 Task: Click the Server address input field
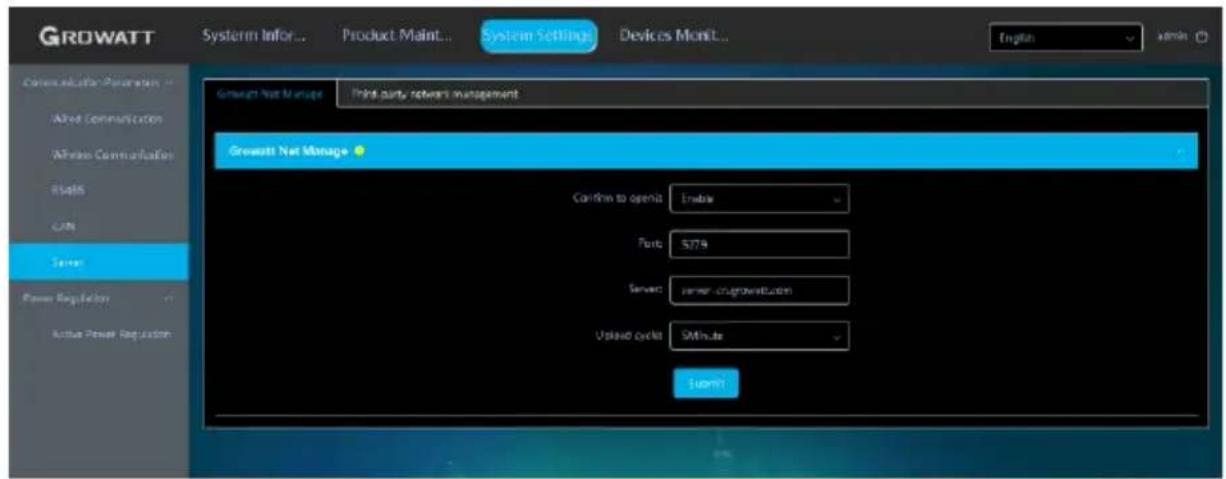click(x=759, y=290)
